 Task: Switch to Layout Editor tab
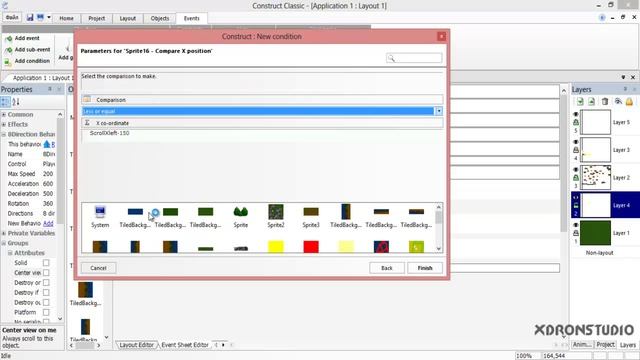click(136, 345)
